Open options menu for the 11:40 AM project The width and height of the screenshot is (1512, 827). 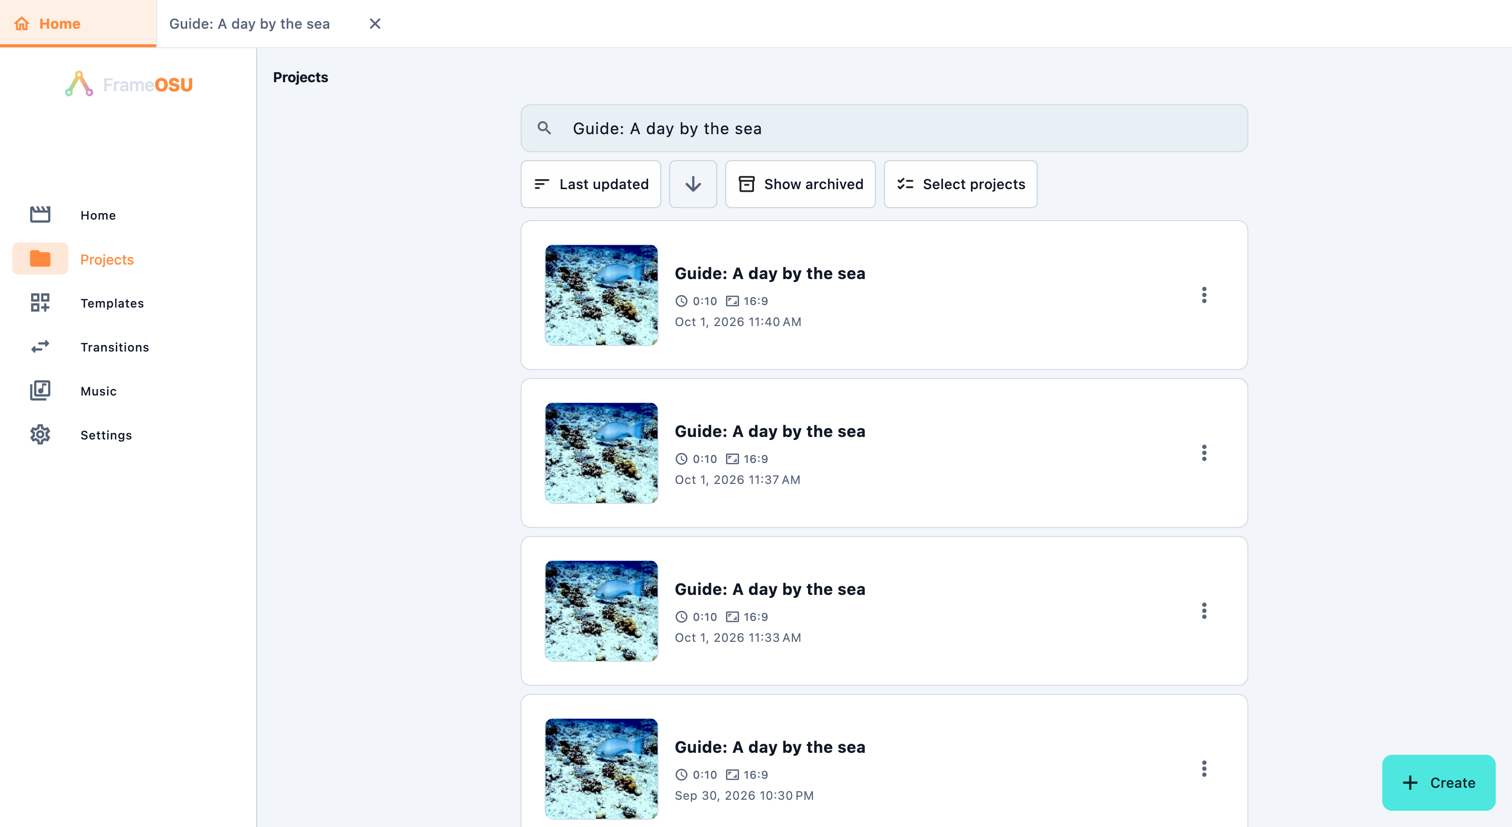(1204, 295)
